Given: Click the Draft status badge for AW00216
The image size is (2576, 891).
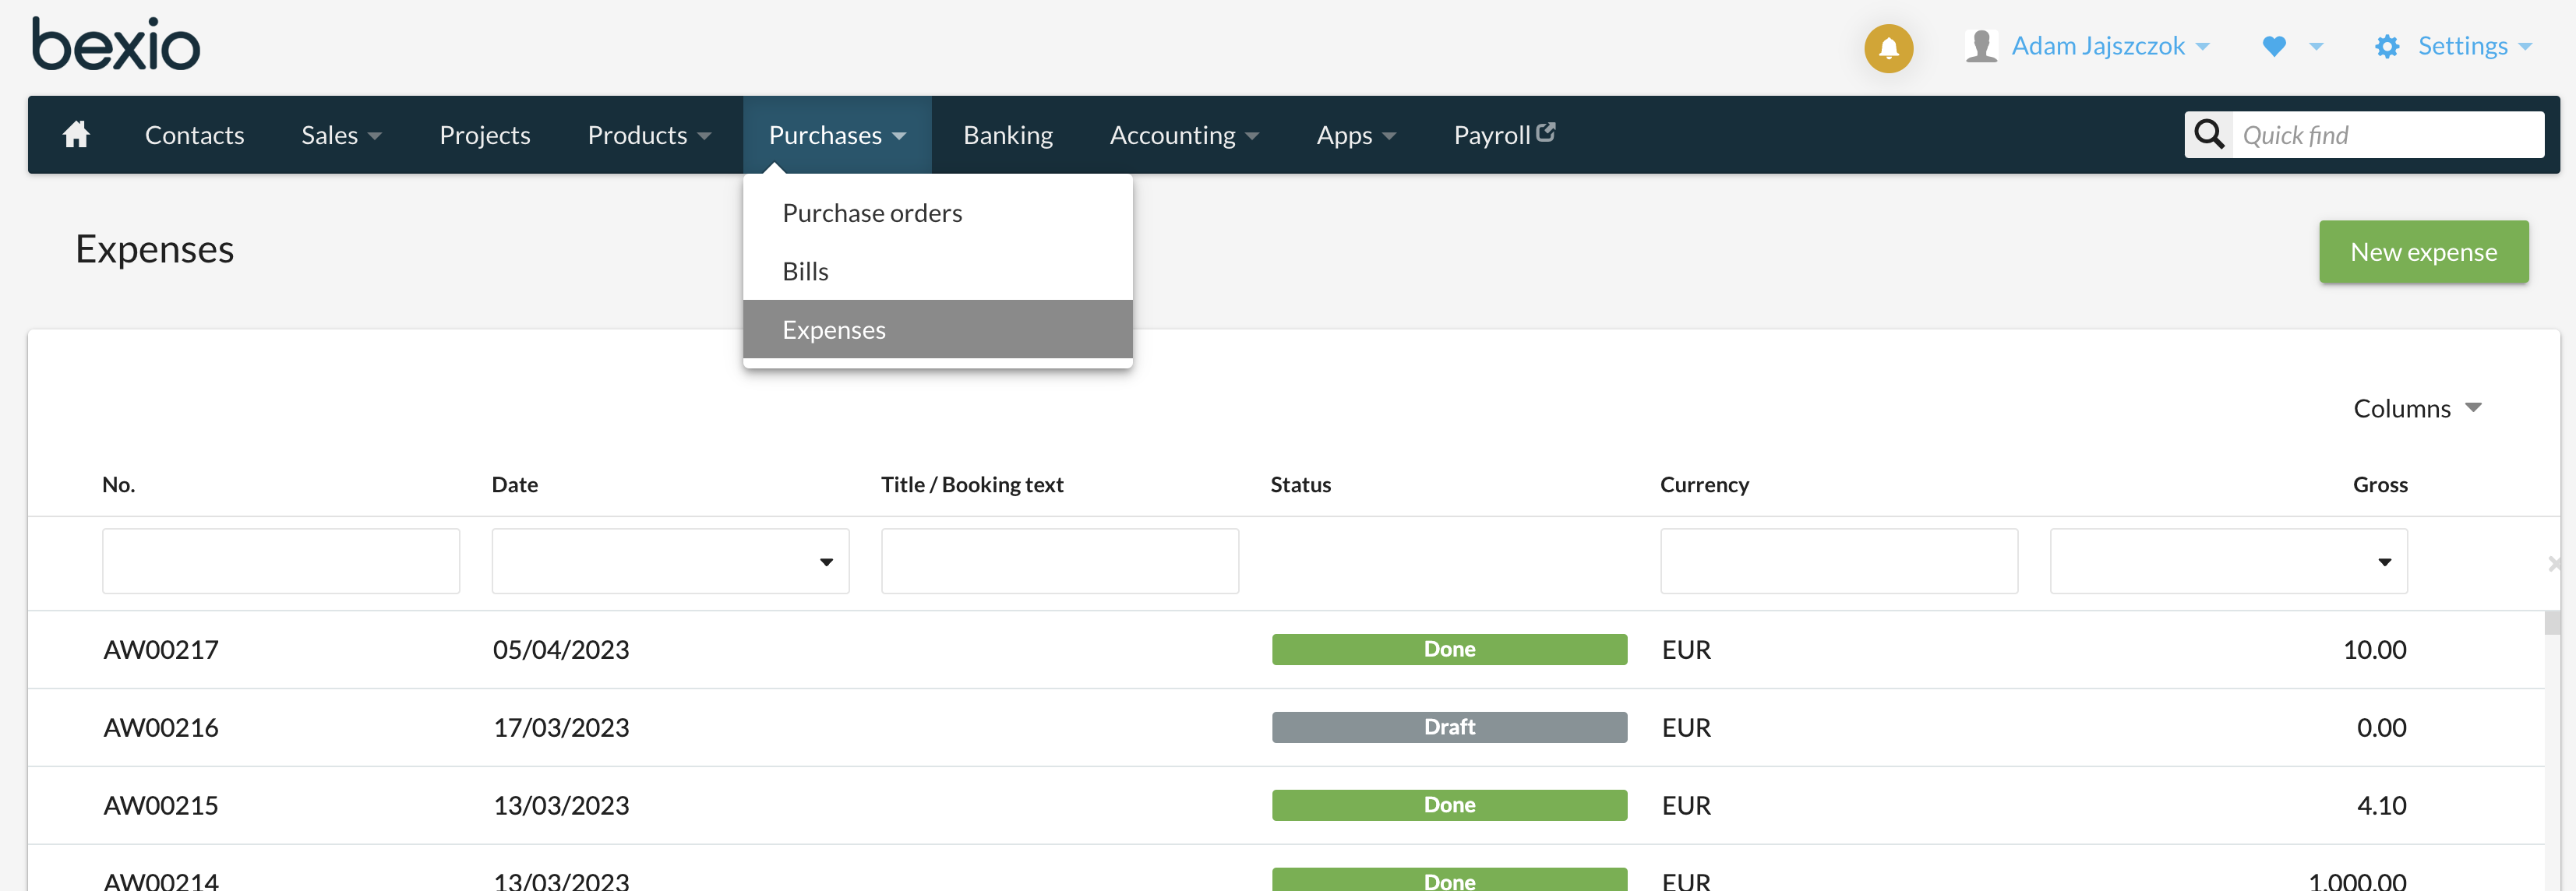Looking at the screenshot, I should coord(1448,727).
